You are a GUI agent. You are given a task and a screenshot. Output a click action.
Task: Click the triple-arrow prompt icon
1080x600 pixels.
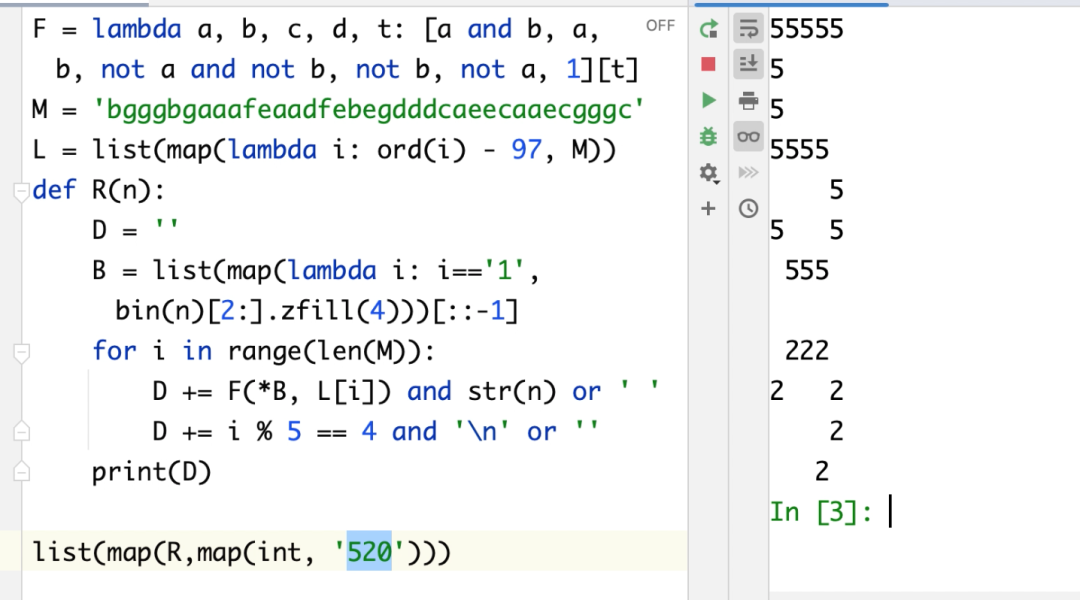click(x=748, y=172)
